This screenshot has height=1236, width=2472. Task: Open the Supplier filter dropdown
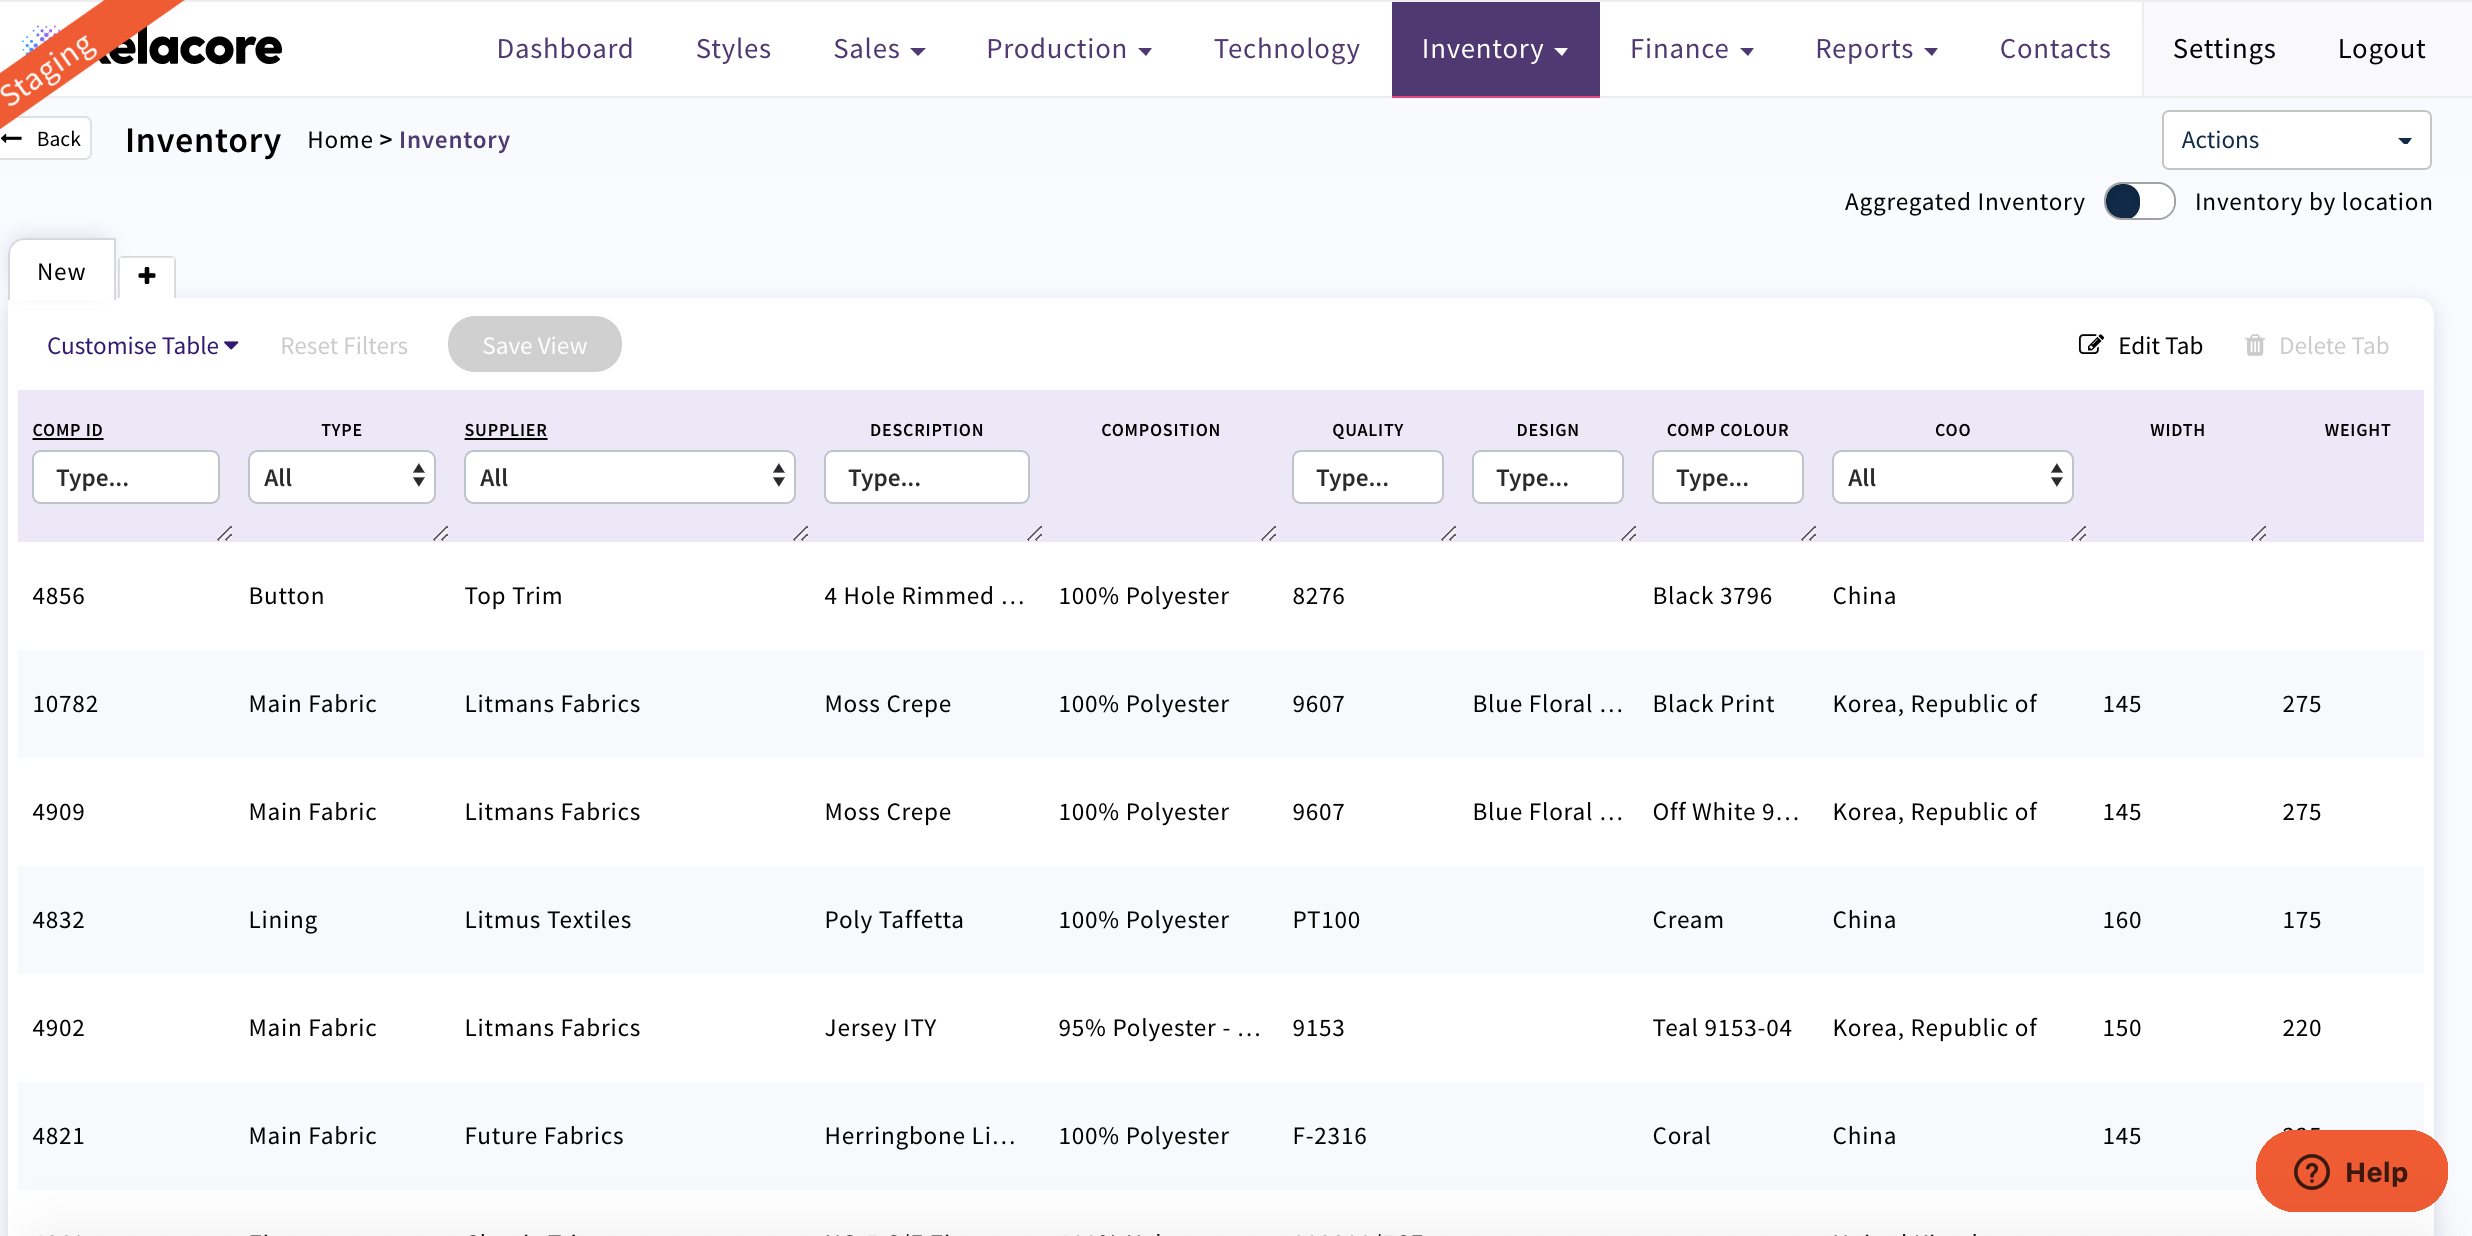coord(629,477)
